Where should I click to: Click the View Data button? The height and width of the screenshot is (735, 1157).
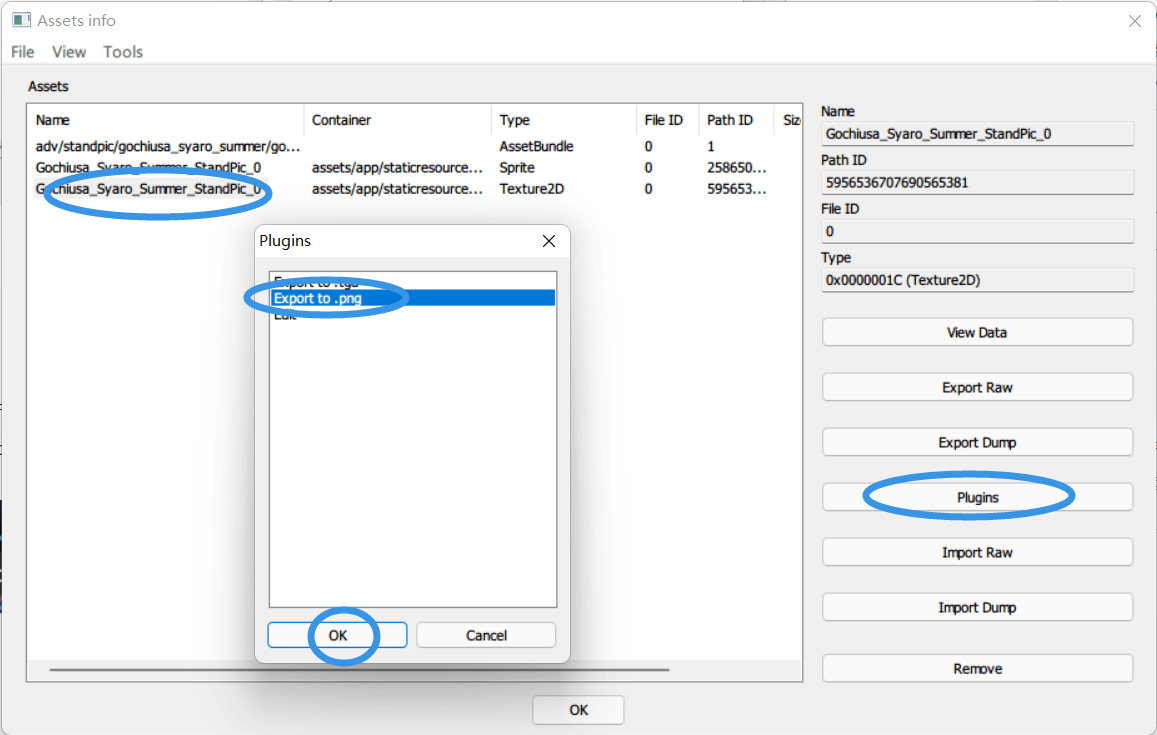tap(977, 332)
